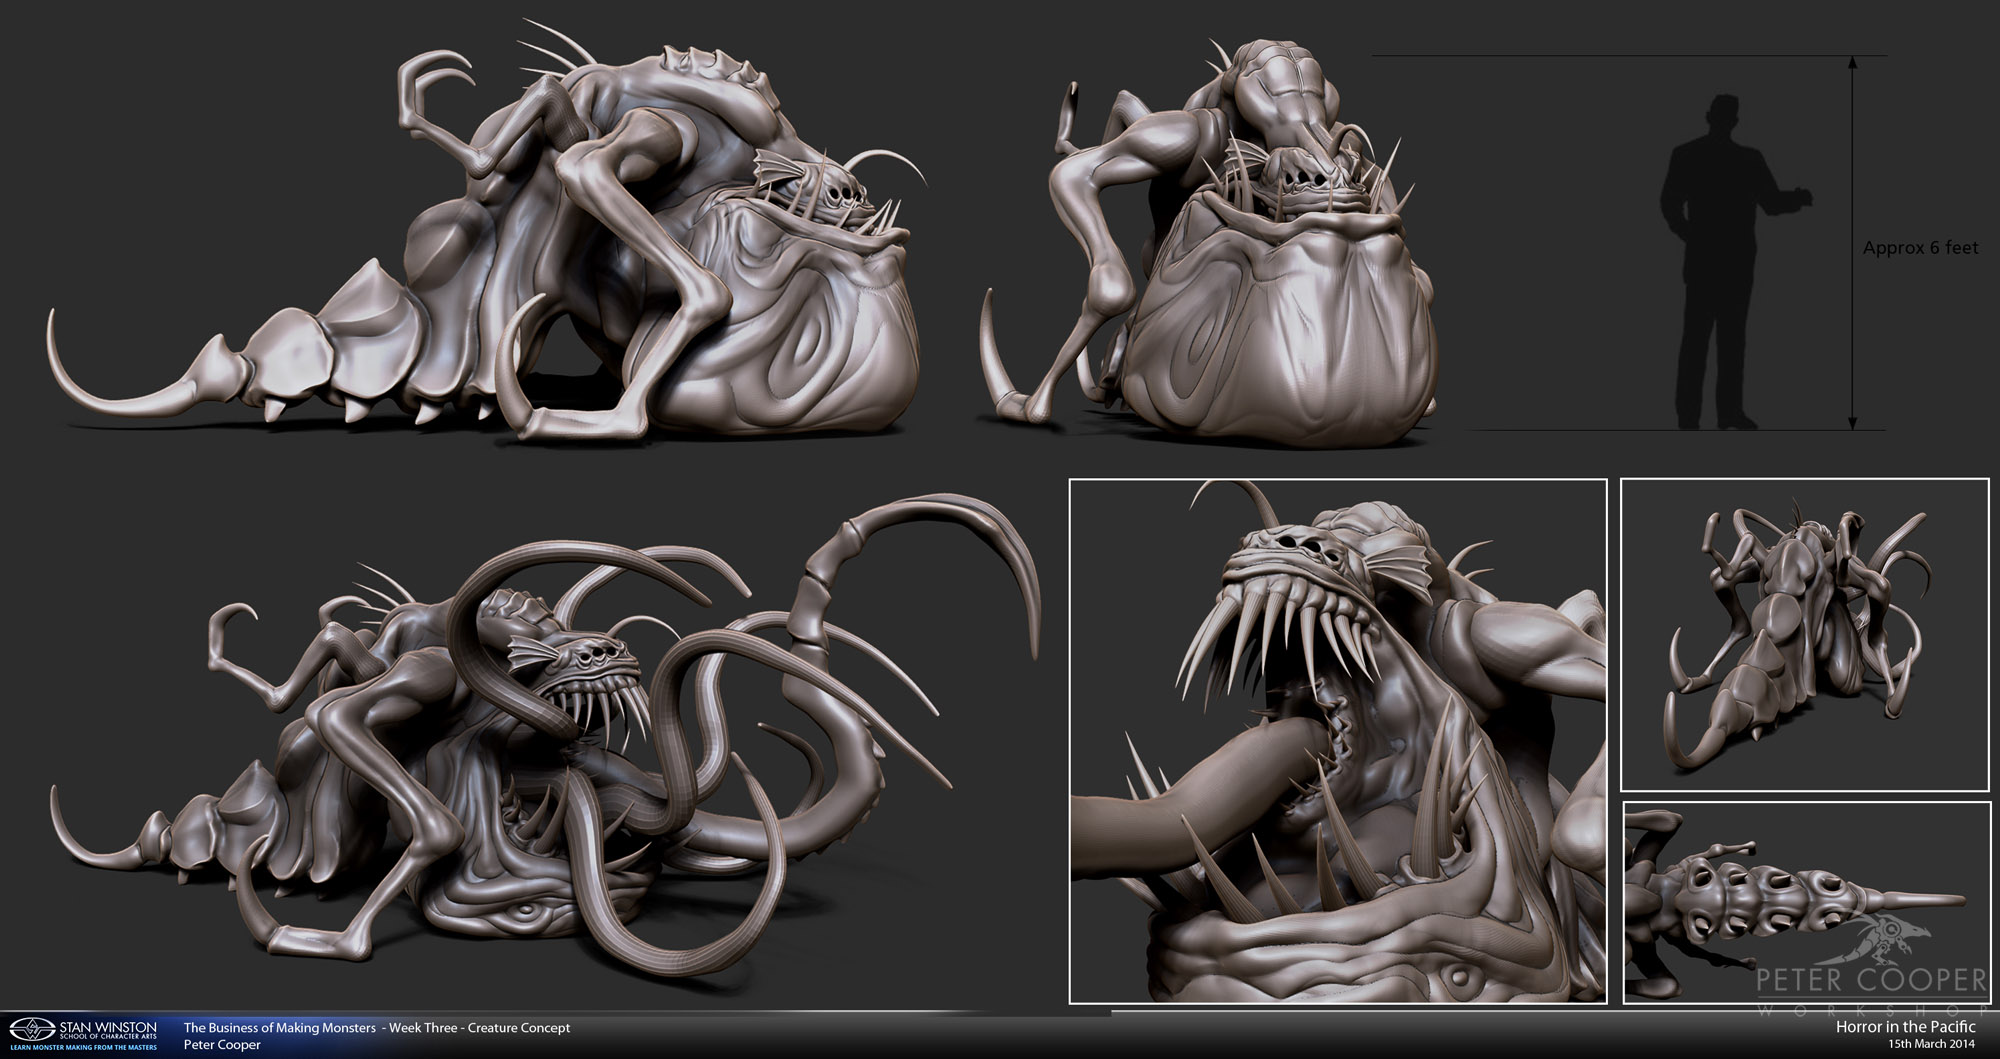The image size is (2000, 1059).
Task: Open the framed top-down creature view
Action: (x=1804, y=635)
